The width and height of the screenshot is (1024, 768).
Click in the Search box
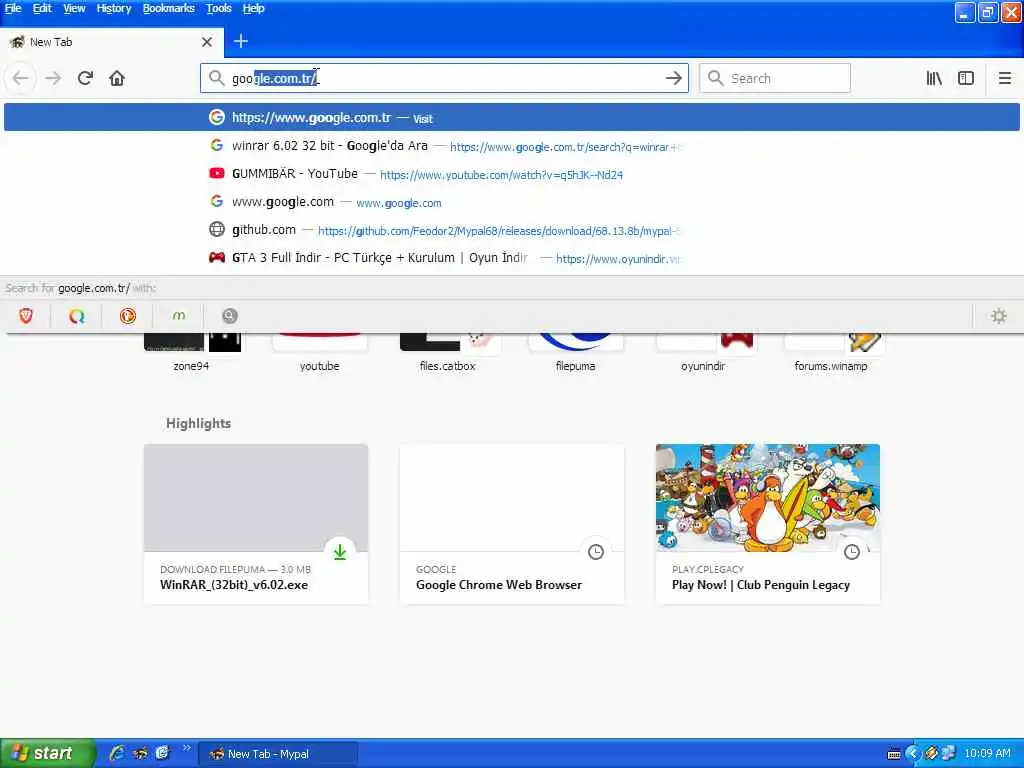(x=775, y=78)
